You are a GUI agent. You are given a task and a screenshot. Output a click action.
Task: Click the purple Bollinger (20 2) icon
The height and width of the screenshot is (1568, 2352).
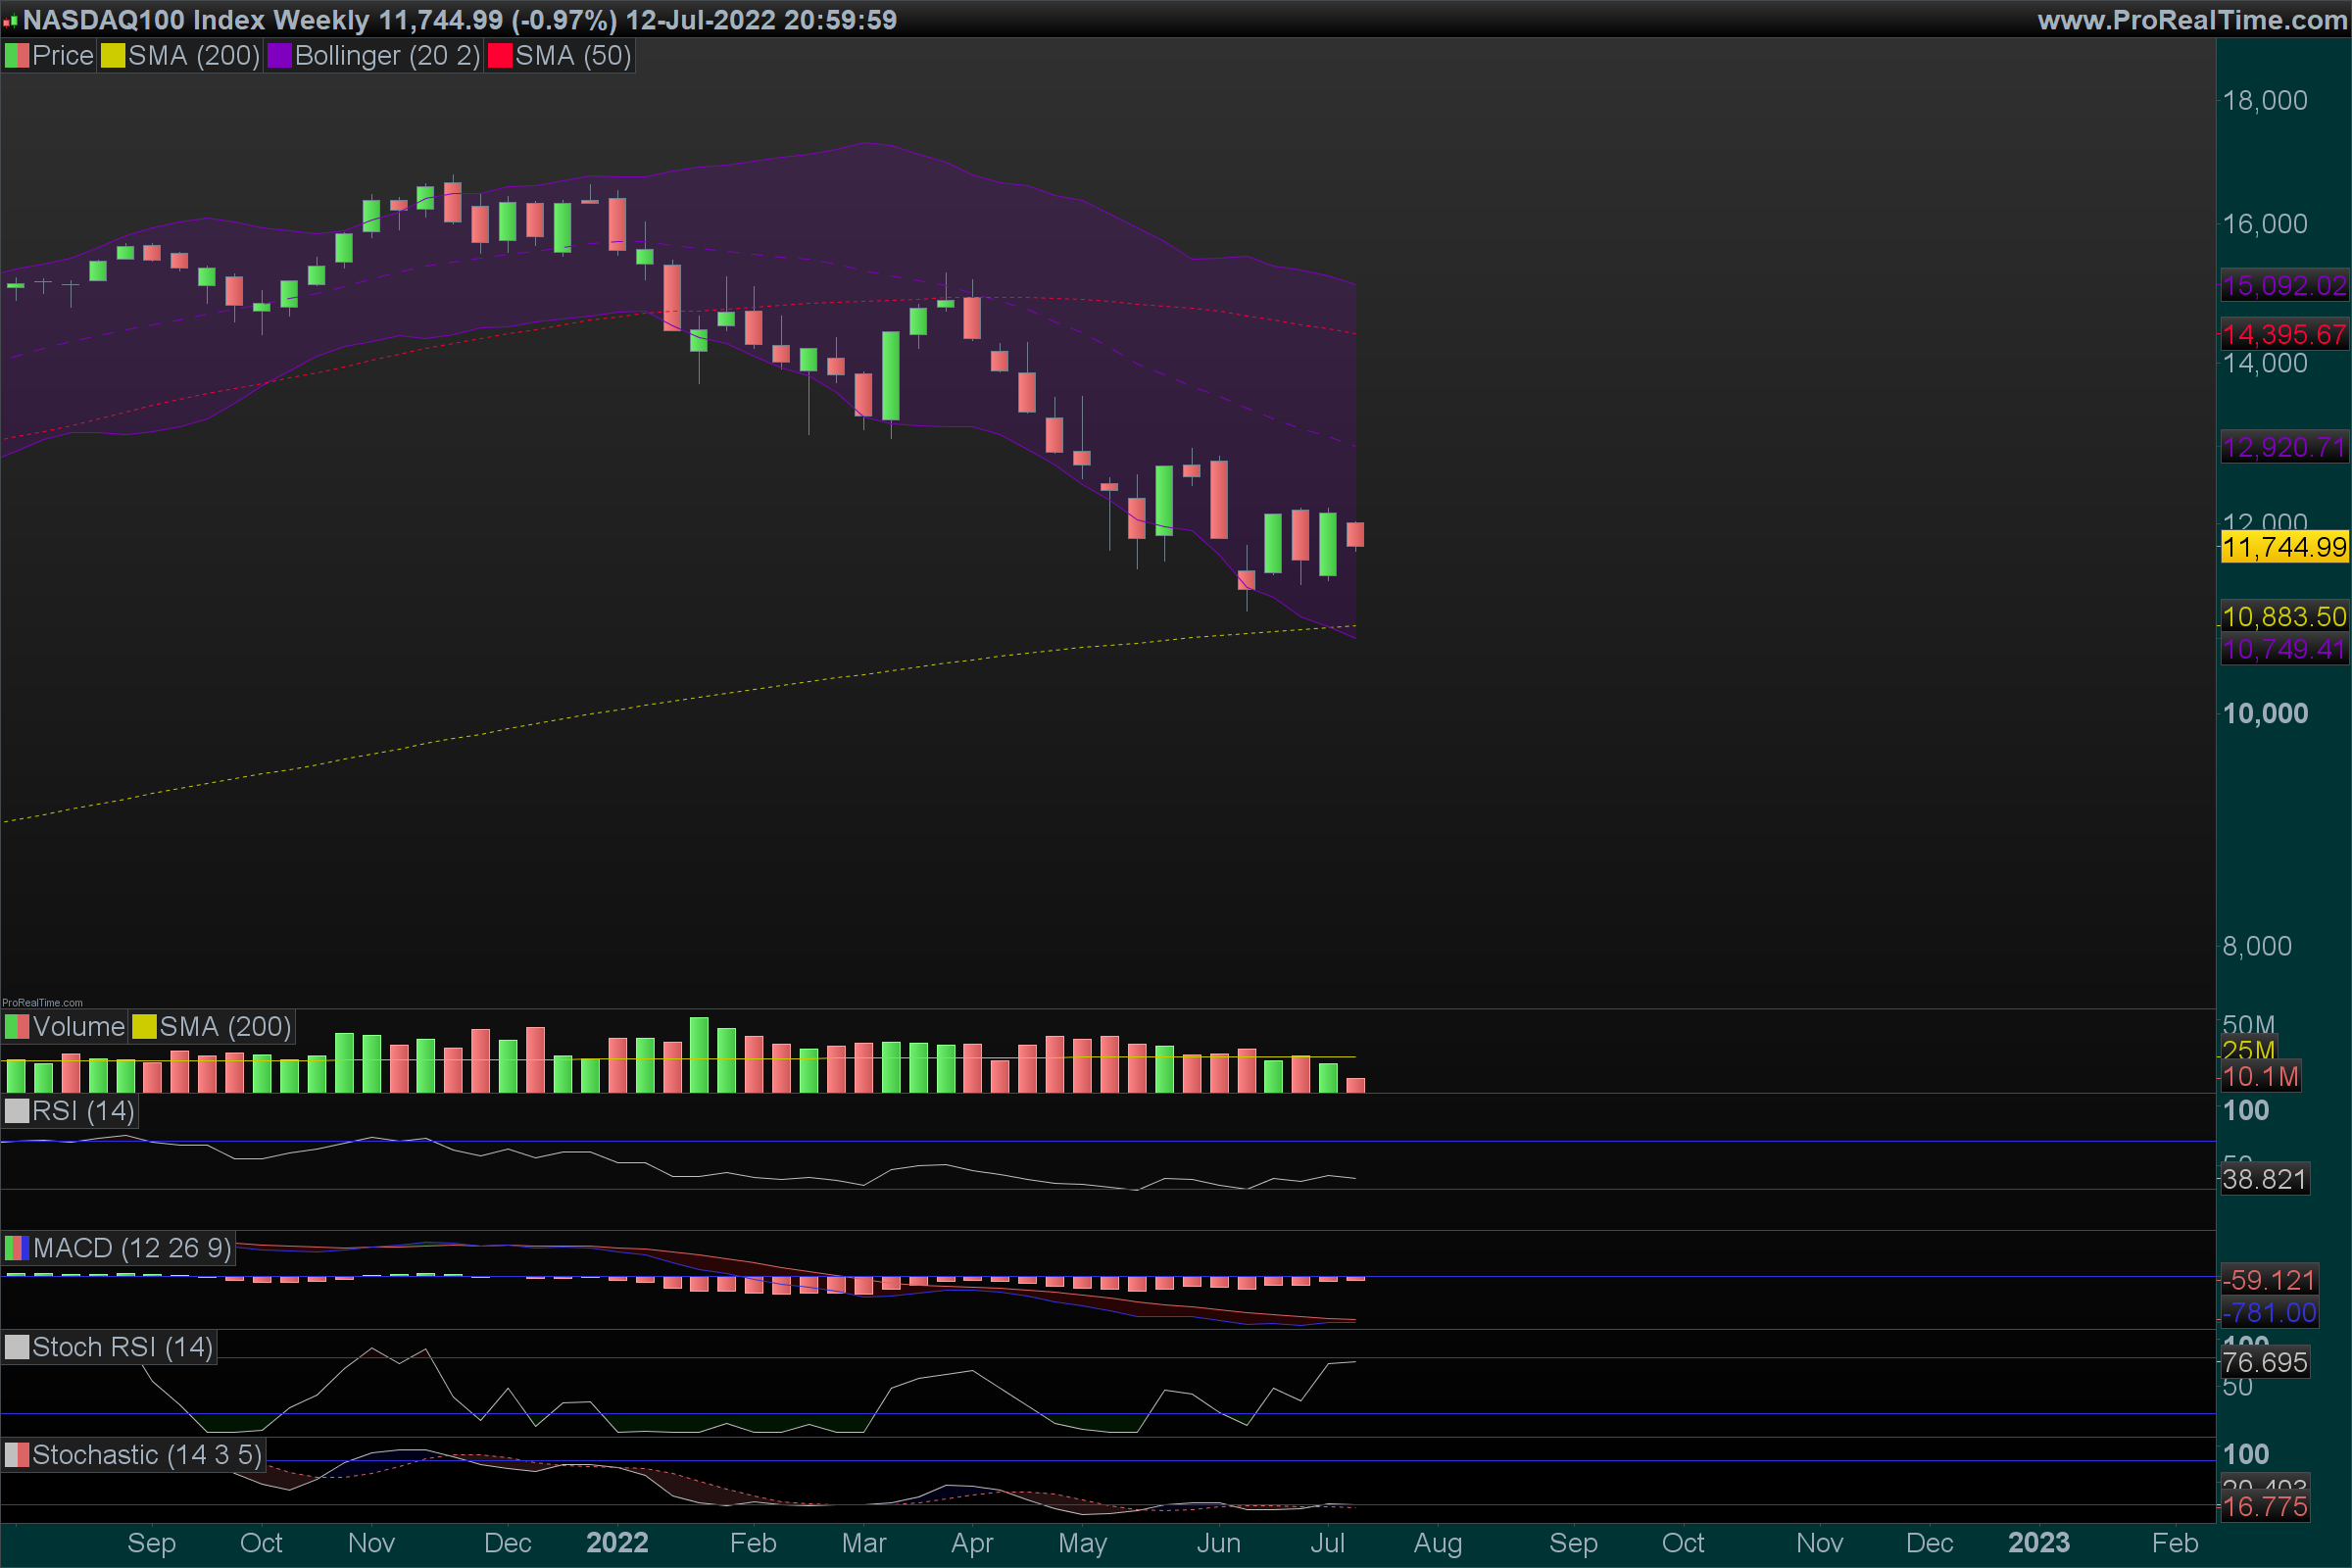tap(279, 56)
